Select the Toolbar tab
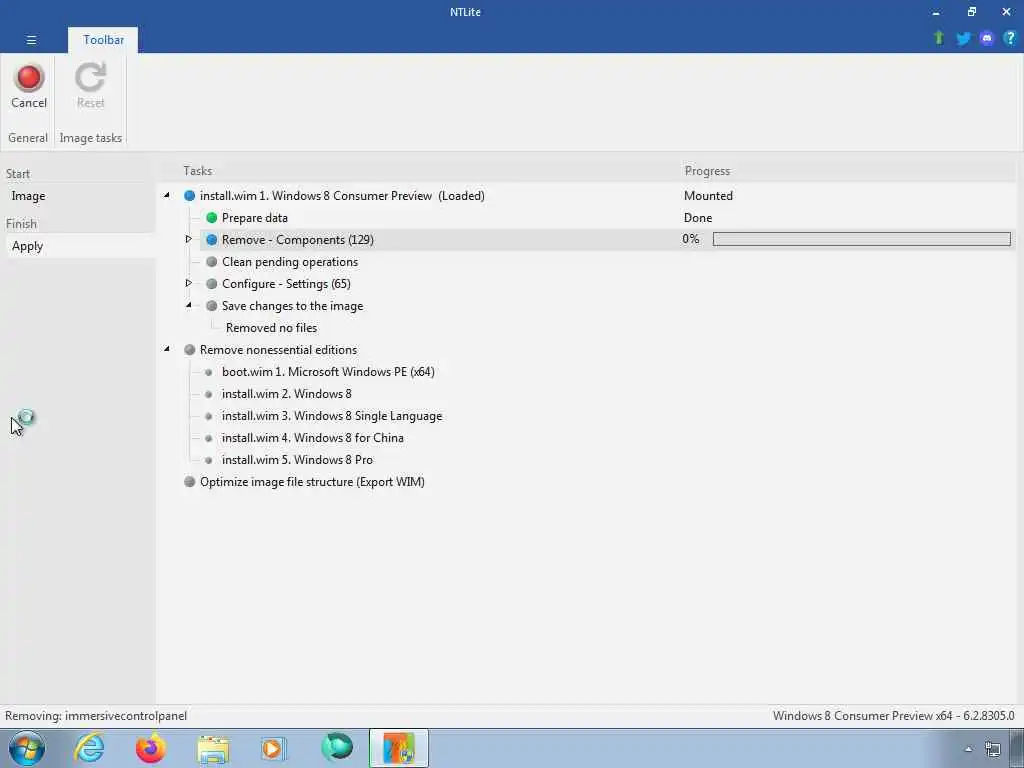The width and height of the screenshot is (1024, 768). point(103,40)
